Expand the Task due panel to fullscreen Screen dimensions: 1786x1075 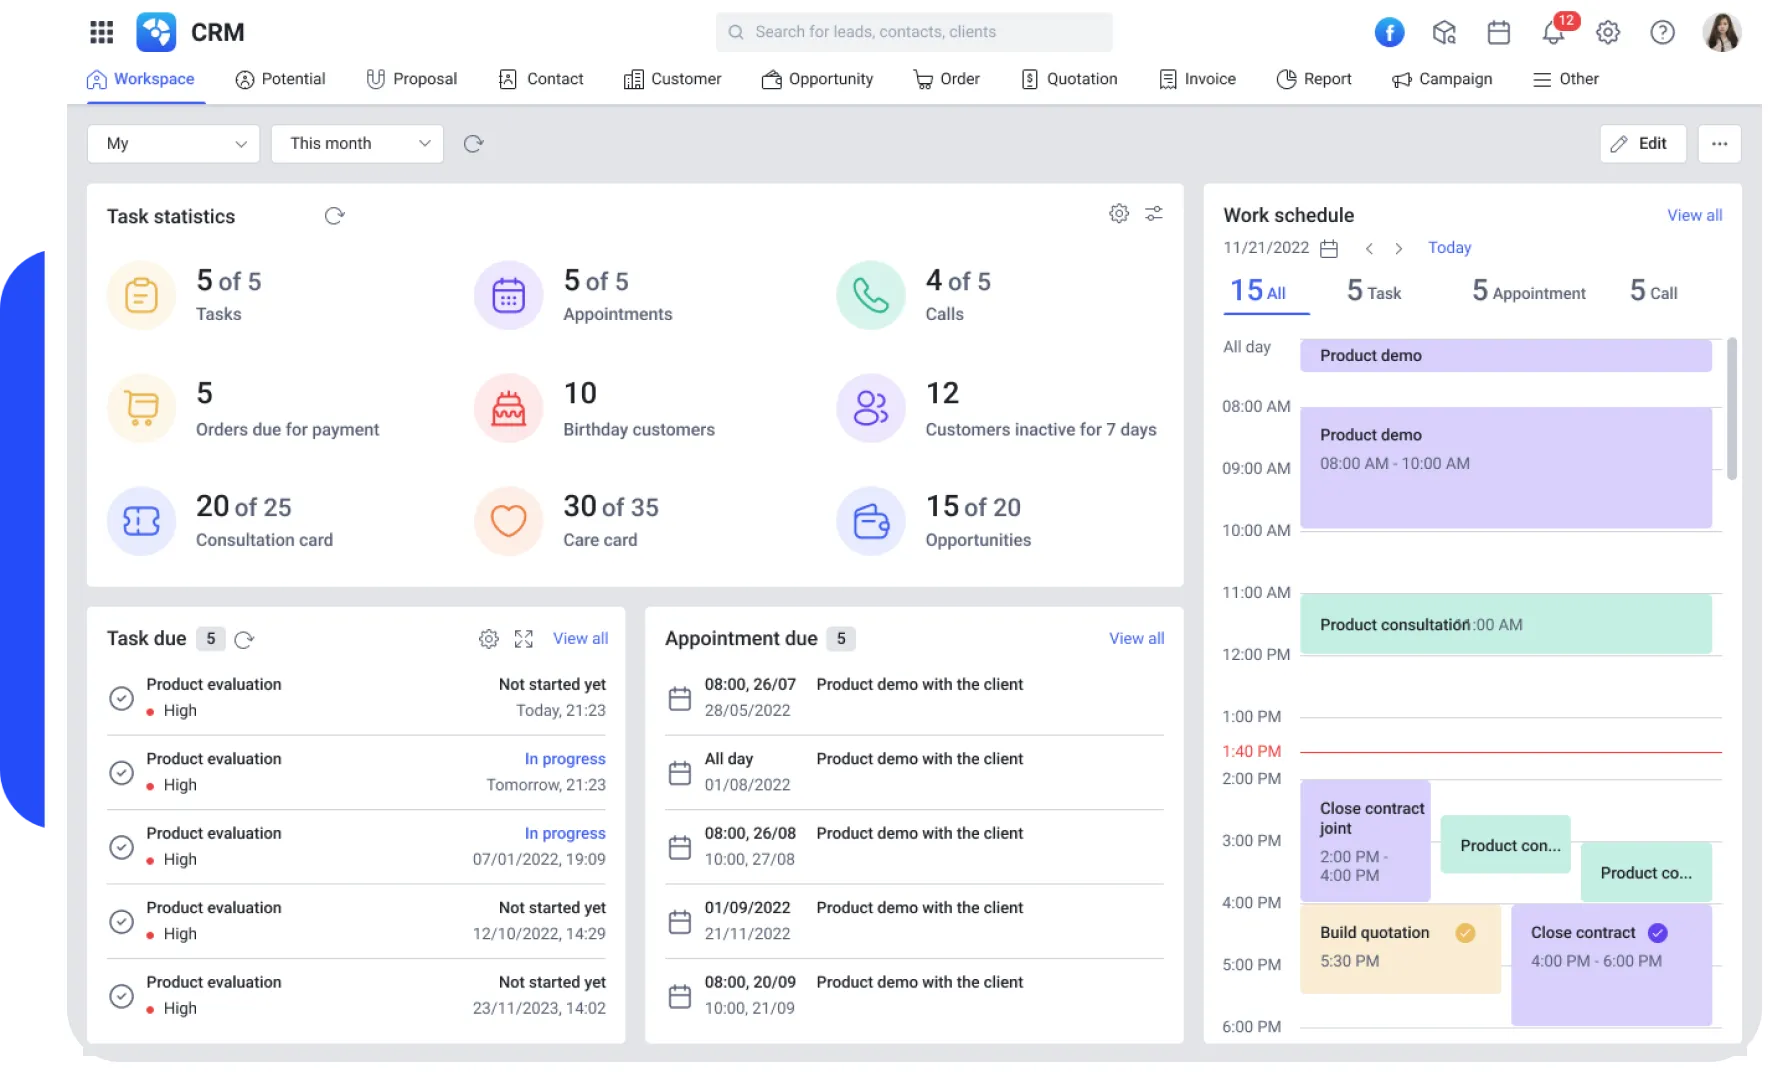524,639
